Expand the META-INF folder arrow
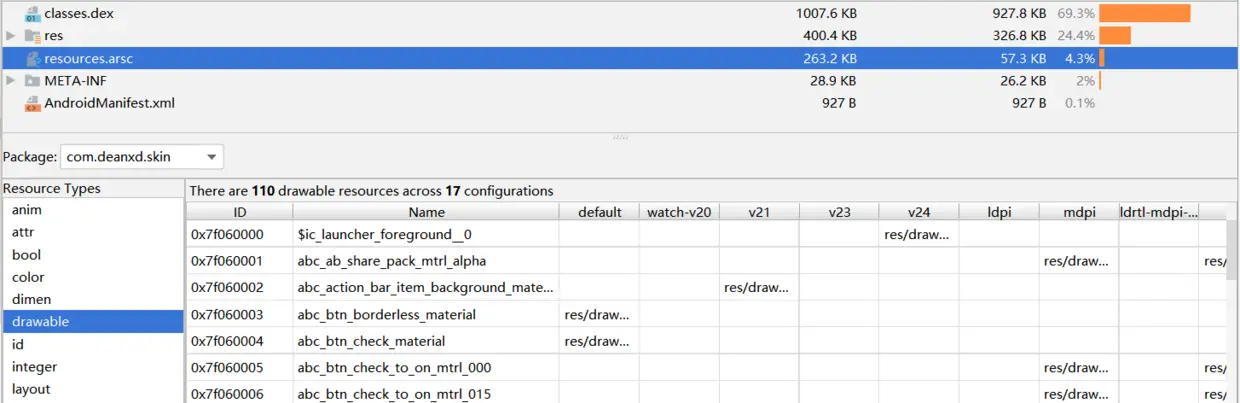This screenshot has height=403, width=1240. 10,81
